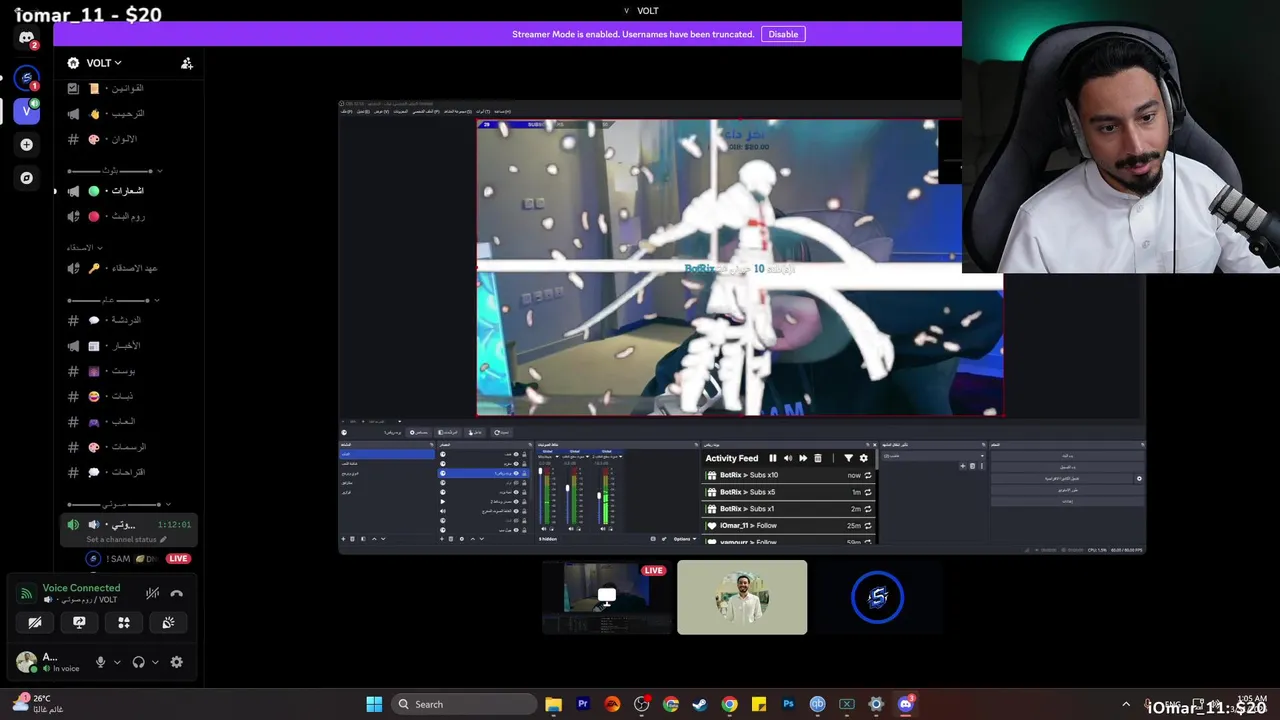
Task: Open audio output options dropdown
Action: pyautogui.click(x=155, y=662)
